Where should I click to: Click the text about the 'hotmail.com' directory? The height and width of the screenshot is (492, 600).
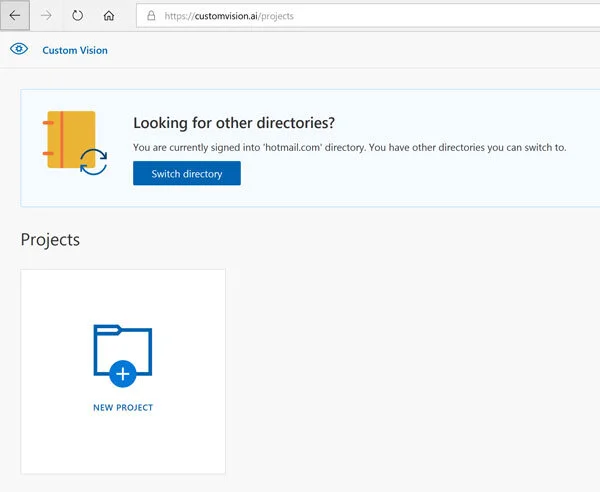click(x=349, y=147)
